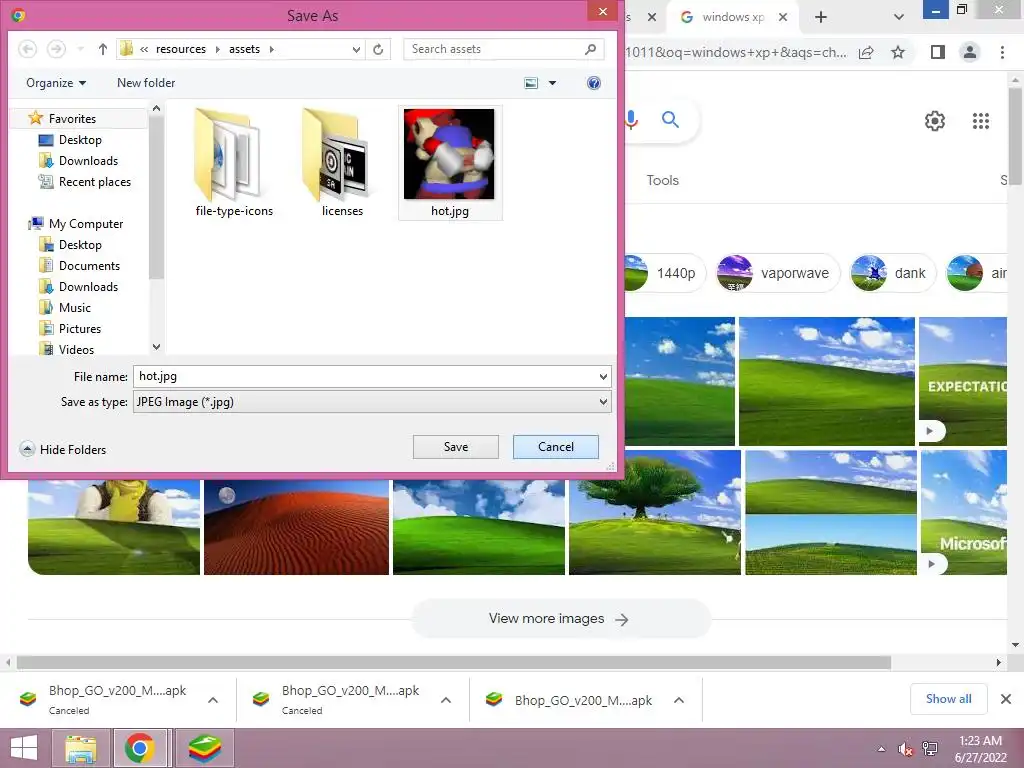The height and width of the screenshot is (768, 1024).
Task: Start Google voice search microphone
Action: [x=631, y=120]
